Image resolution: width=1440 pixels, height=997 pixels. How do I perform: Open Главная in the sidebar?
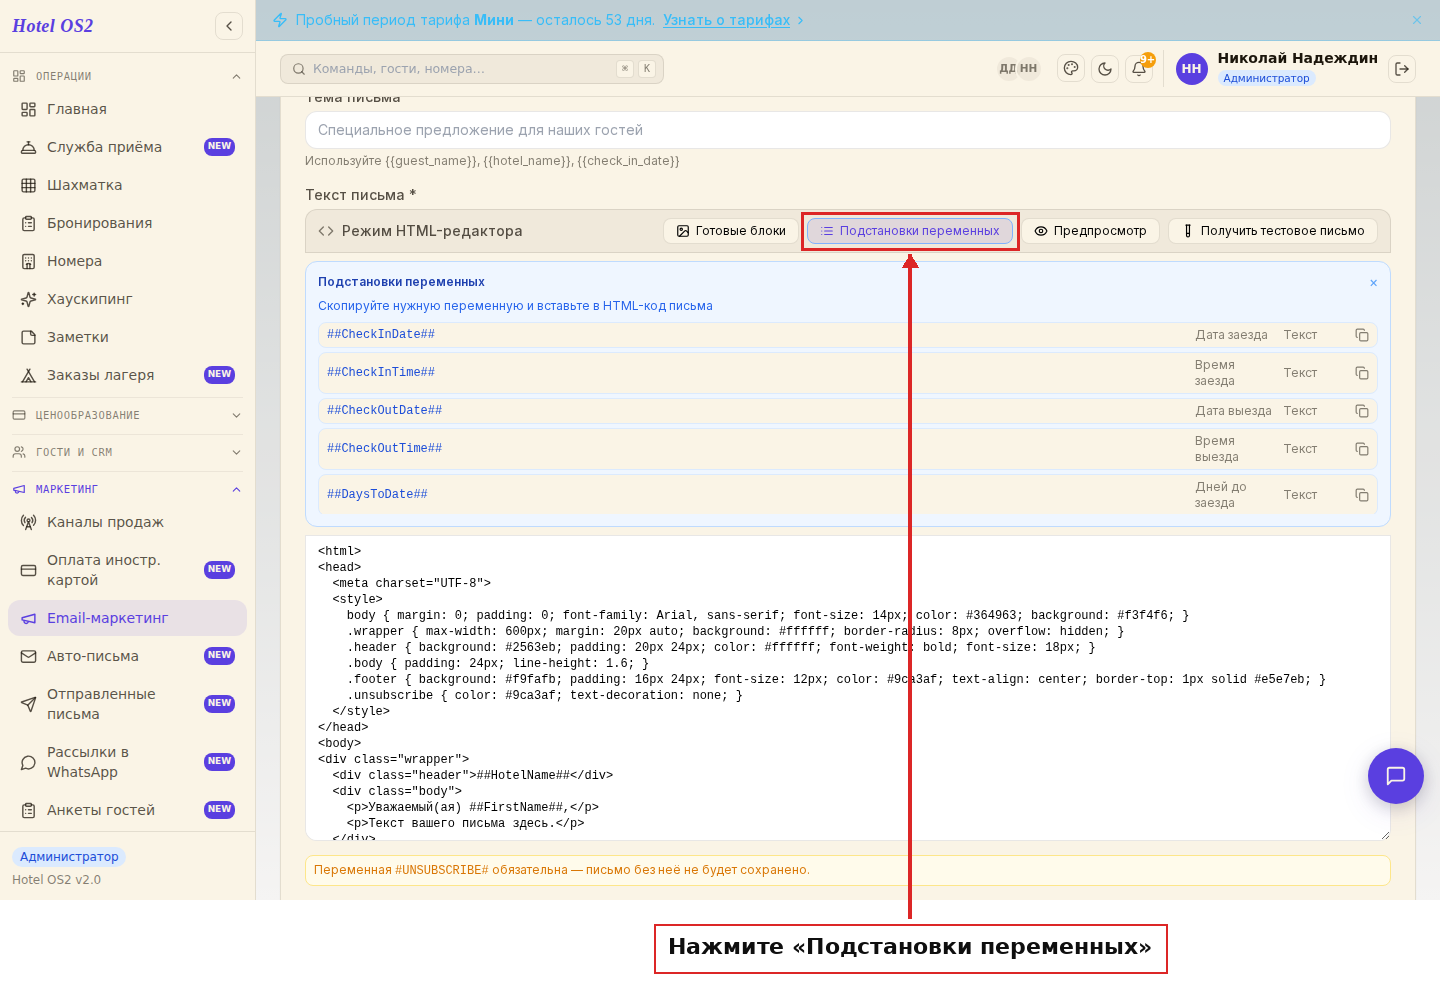click(x=127, y=109)
